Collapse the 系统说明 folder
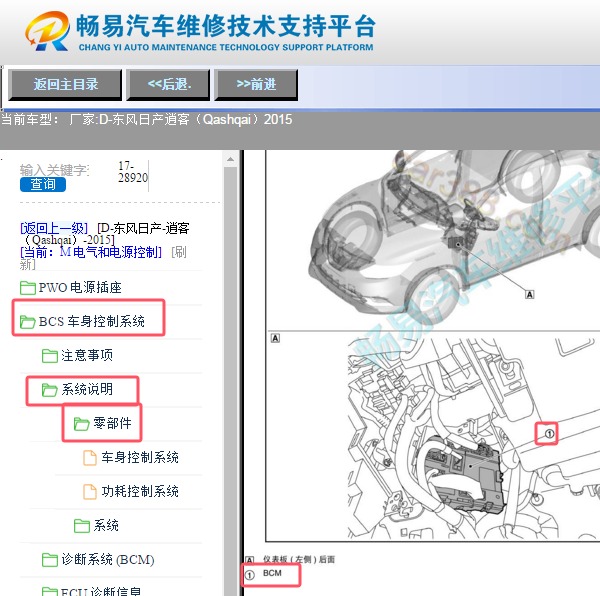This screenshot has width=600, height=596. tap(87, 390)
